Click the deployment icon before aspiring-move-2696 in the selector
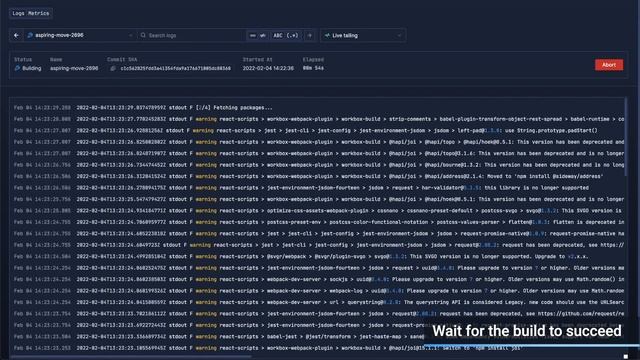This screenshot has width=640, height=360. click(30, 36)
